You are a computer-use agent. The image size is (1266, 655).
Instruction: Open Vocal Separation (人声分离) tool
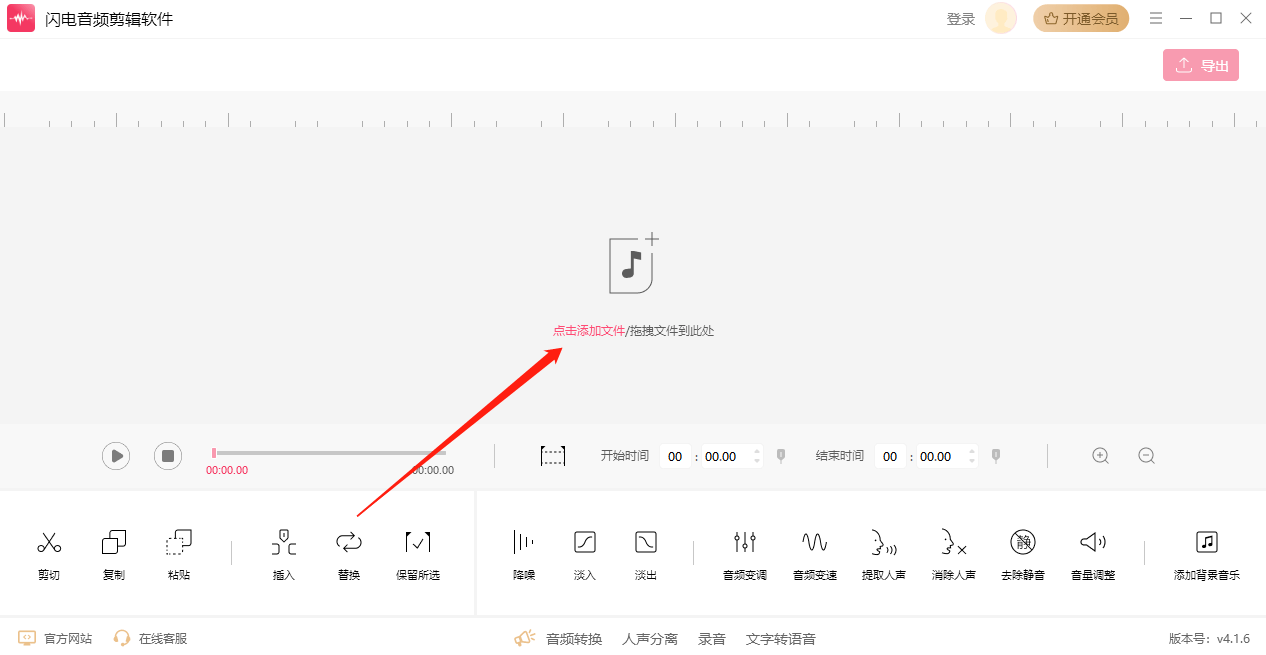tap(650, 639)
